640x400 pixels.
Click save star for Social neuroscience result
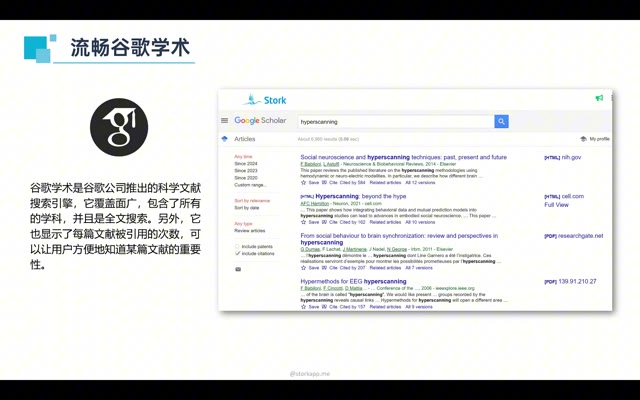(303, 182)
